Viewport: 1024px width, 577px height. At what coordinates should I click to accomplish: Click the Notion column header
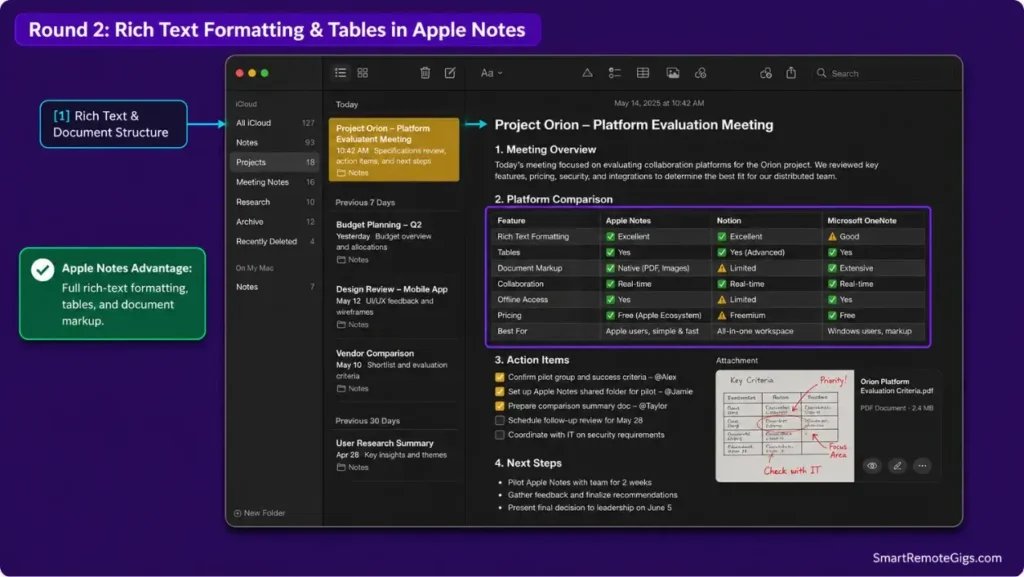pyautogui.click(x=729, y=221)
